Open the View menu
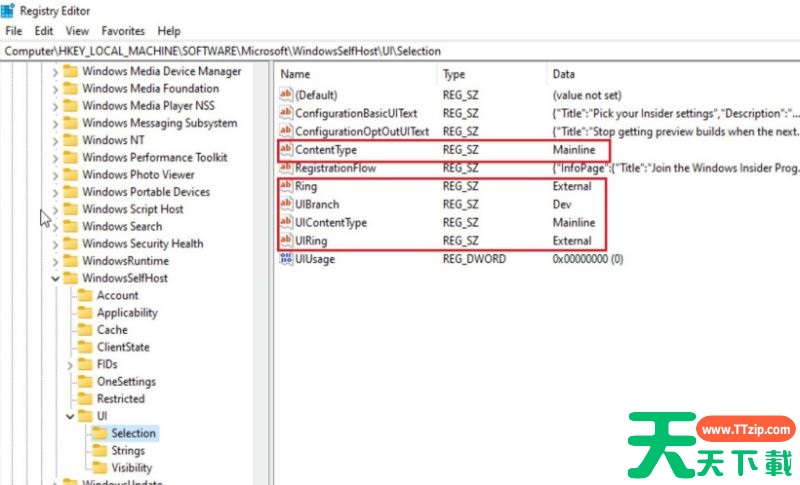Image resolution: width=800 pixels, height=485 pixels. click(x=77, y=31)
